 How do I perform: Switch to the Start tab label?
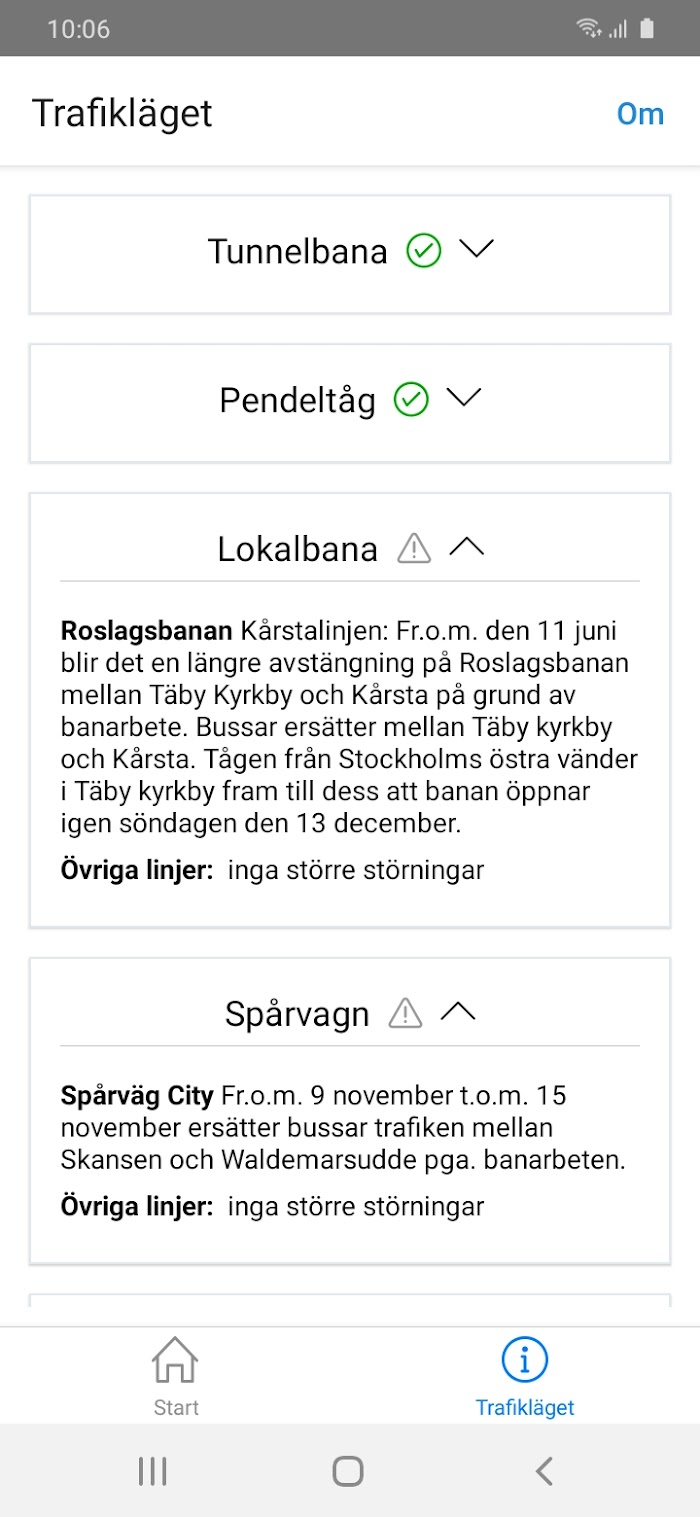[x=176, y=1407]
